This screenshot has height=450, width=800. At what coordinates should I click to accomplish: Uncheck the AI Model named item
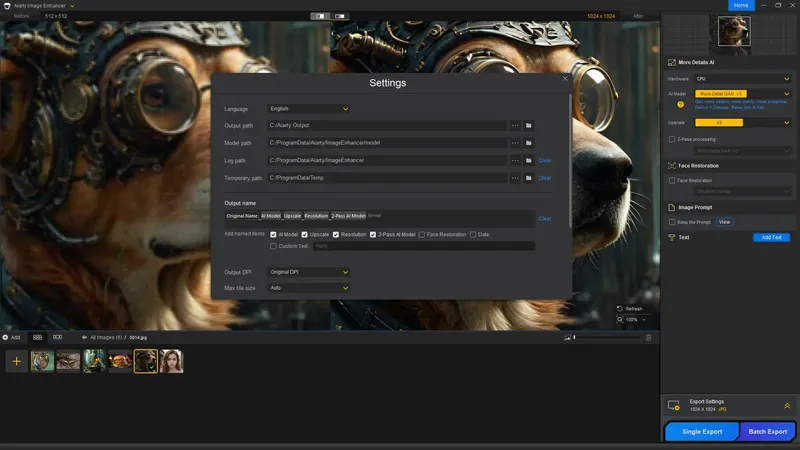[273, 235]
